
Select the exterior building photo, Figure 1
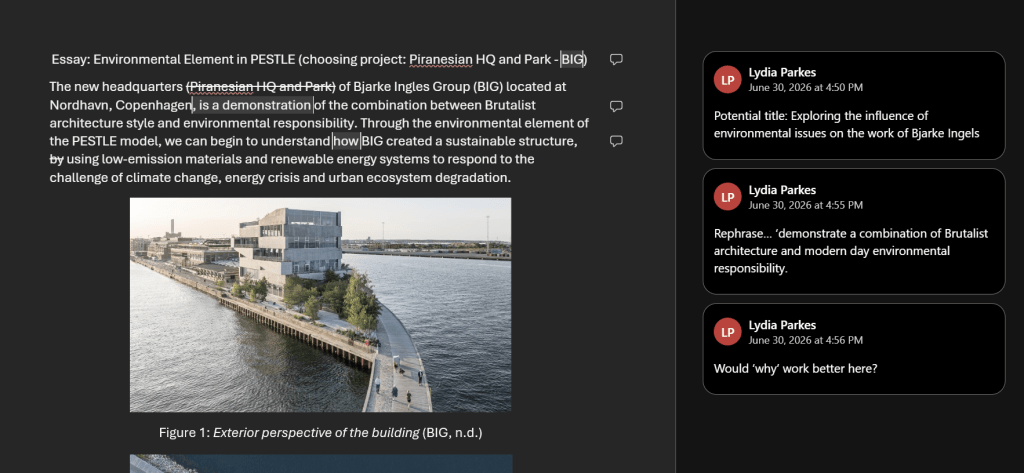point(320,305)
